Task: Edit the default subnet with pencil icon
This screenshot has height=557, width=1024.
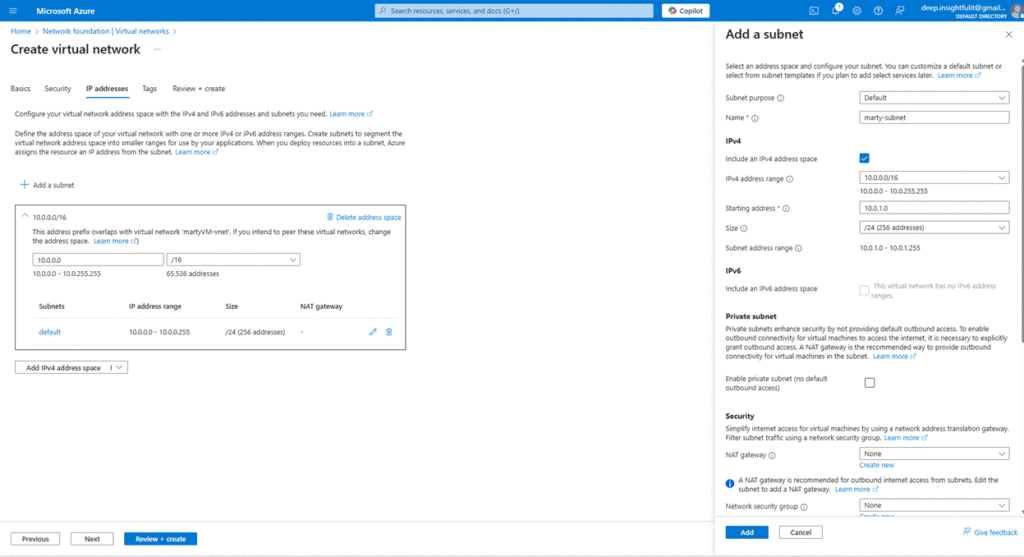Action: pos(373,332)
